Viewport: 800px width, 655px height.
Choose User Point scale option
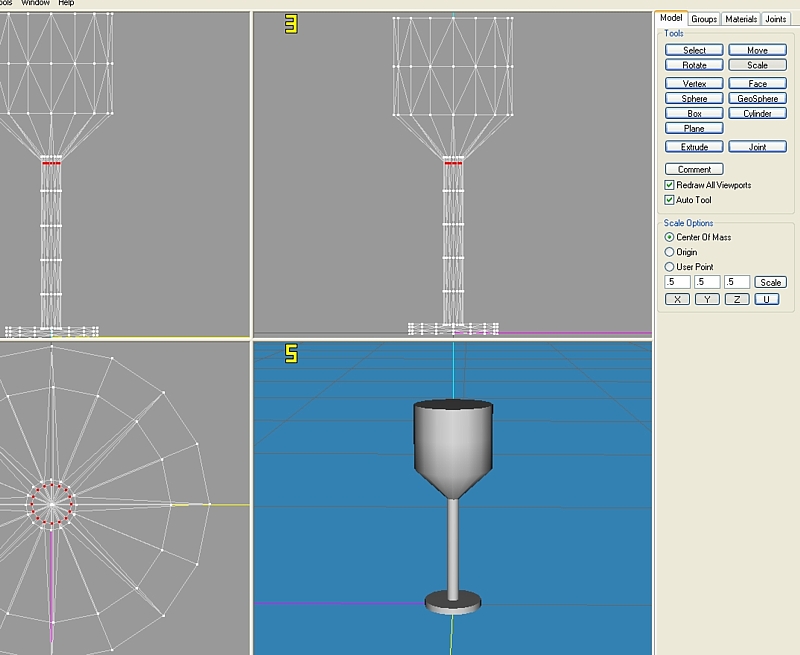pyautogui.click(x=670, y=267)
